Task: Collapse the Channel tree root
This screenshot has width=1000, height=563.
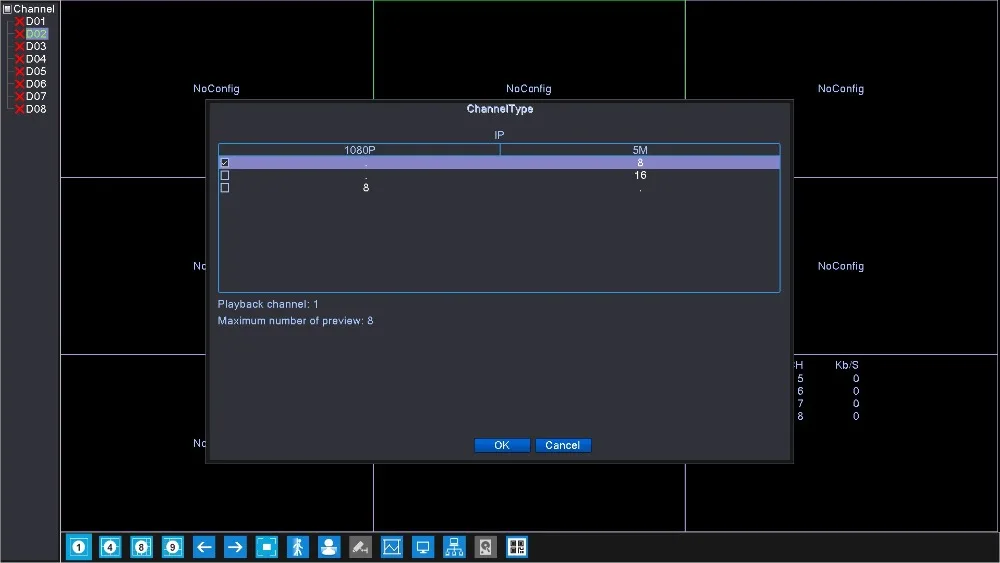Action: pos(7,9)
